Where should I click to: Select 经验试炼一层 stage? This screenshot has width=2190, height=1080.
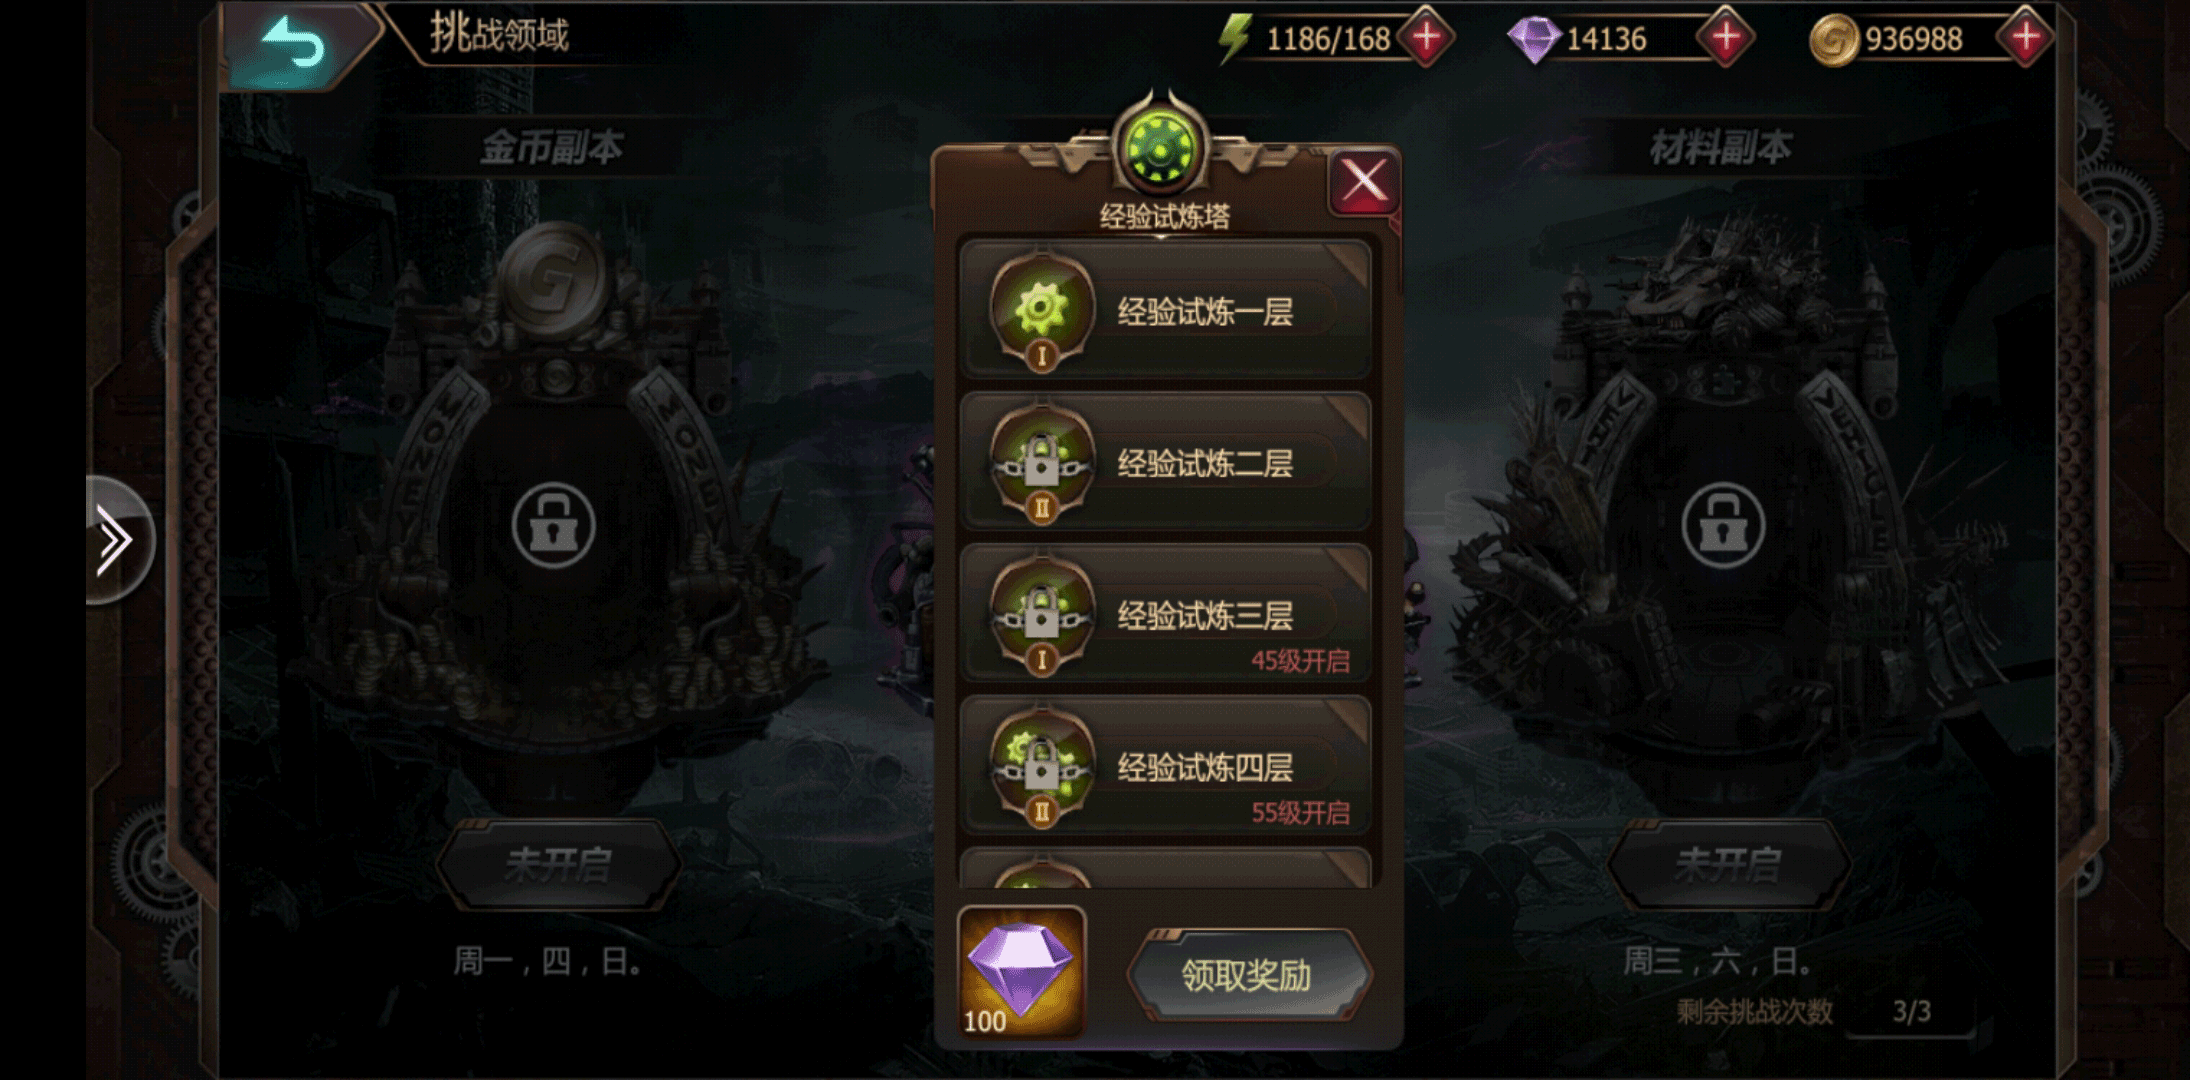click(x=1165, y=310)
